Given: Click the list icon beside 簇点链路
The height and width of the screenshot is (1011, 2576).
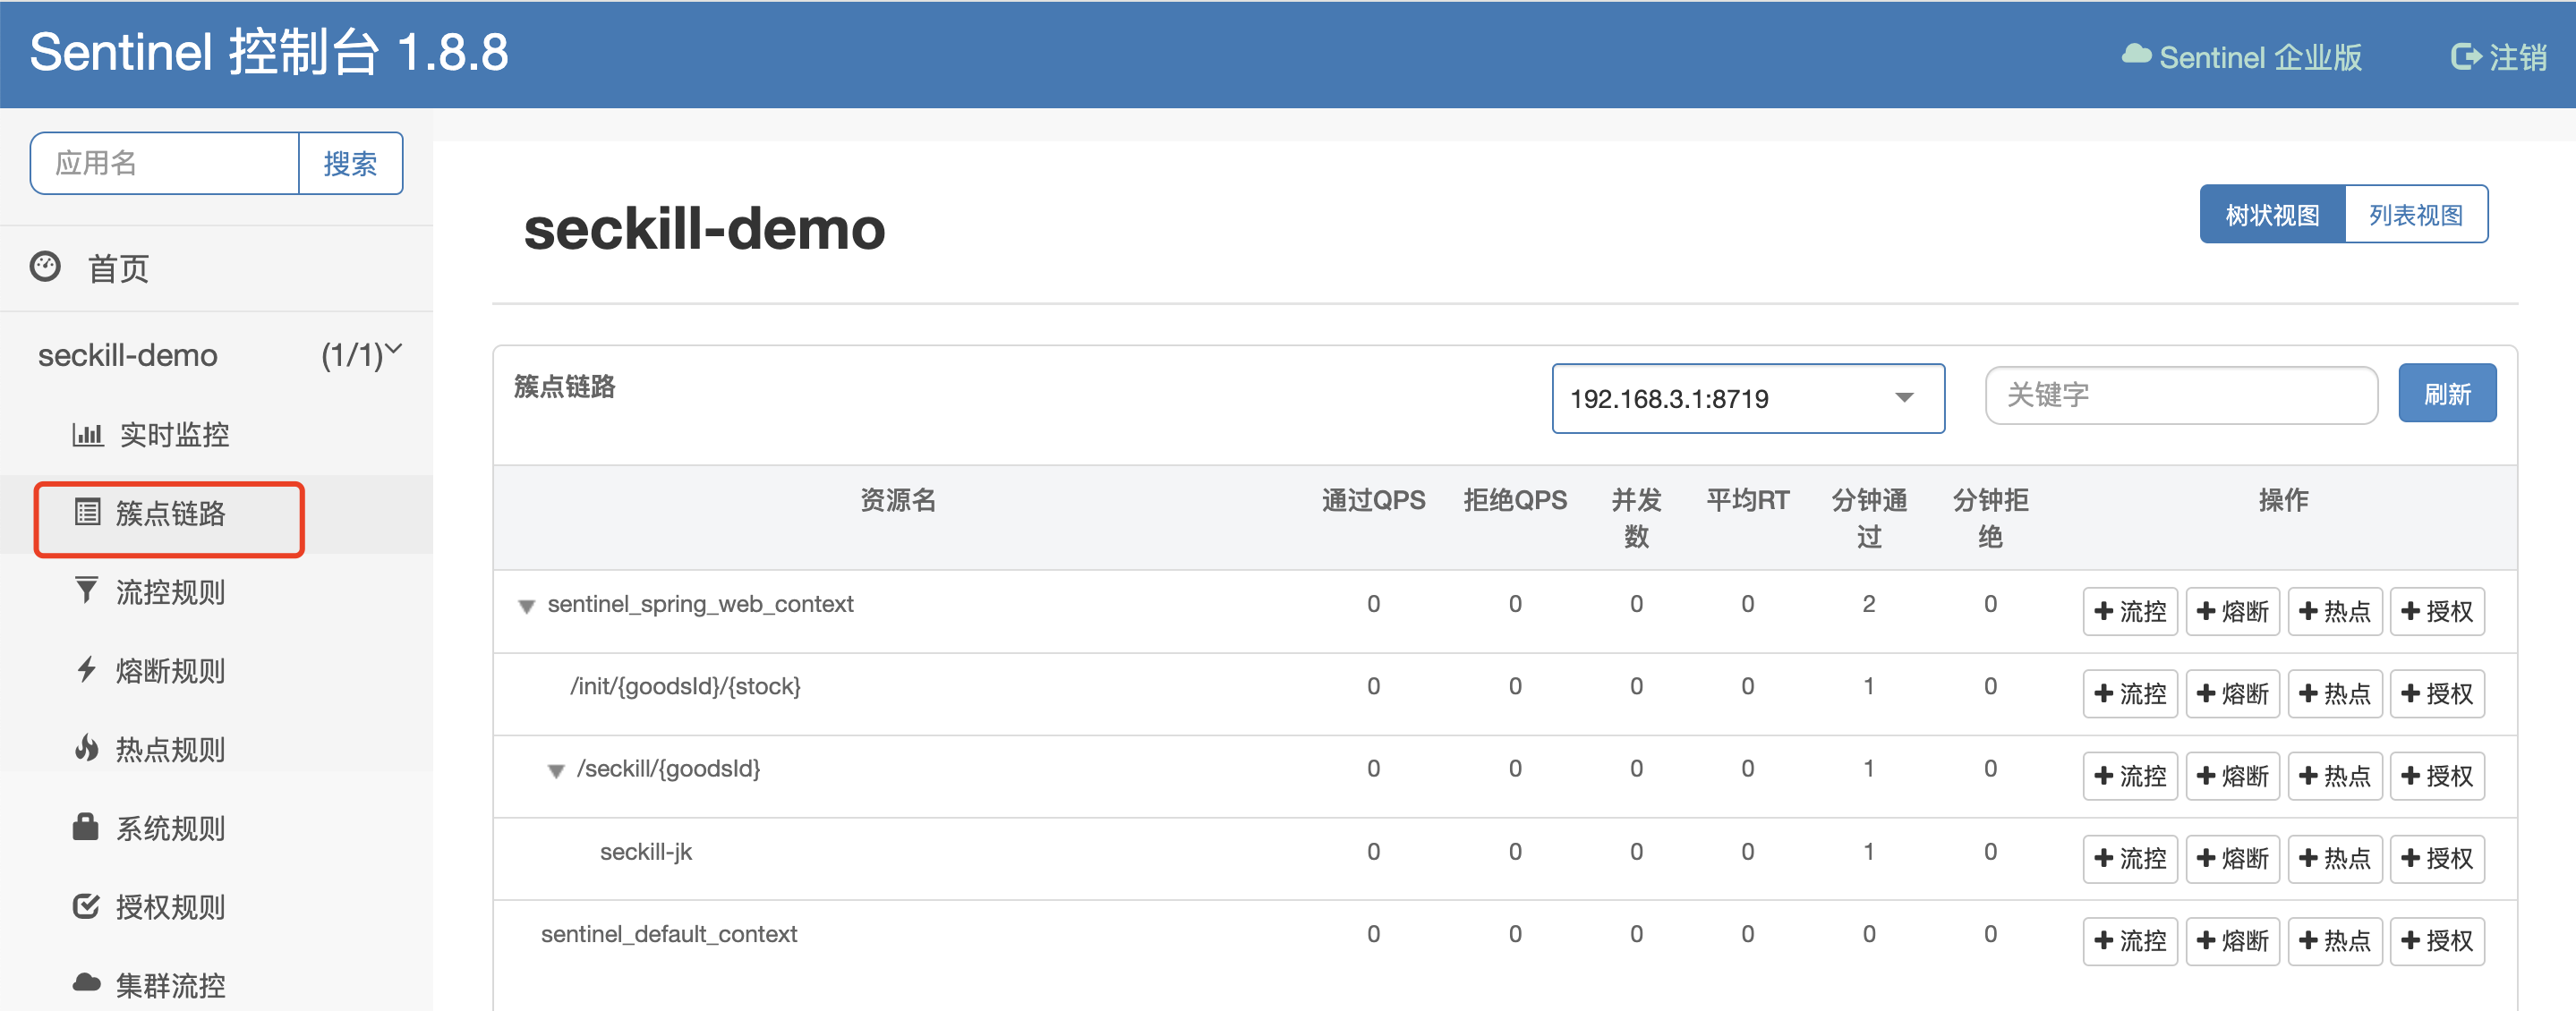Looking at the screenshot, I should tap(87, 513).
